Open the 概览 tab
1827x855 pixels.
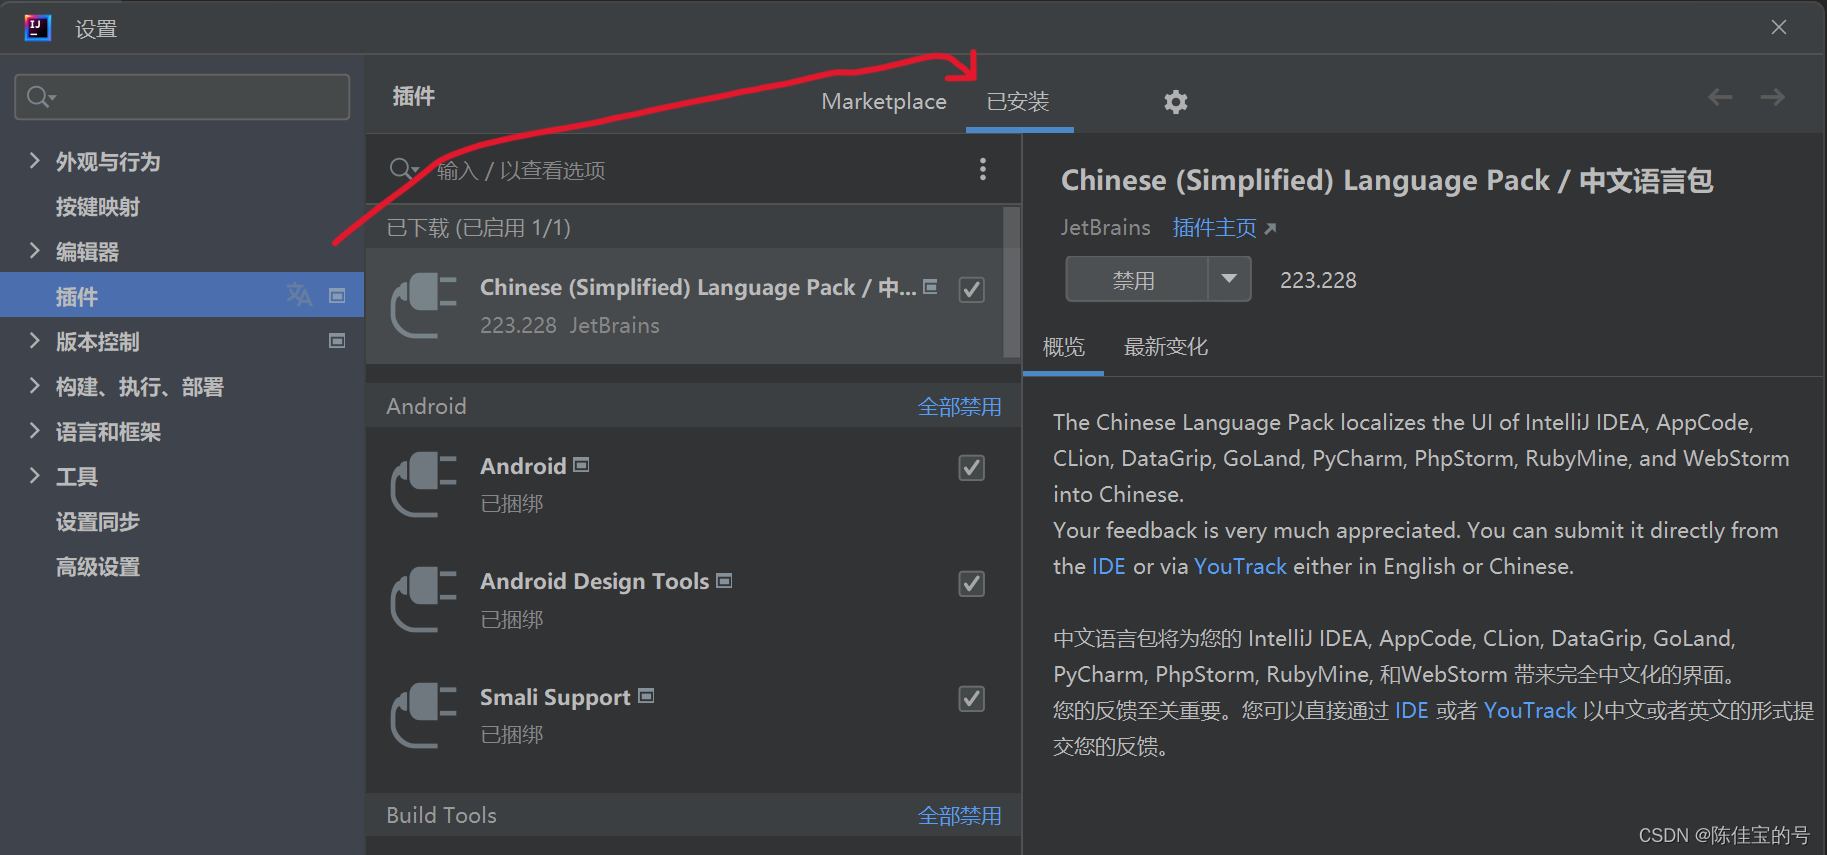[x=1064, y=347]
